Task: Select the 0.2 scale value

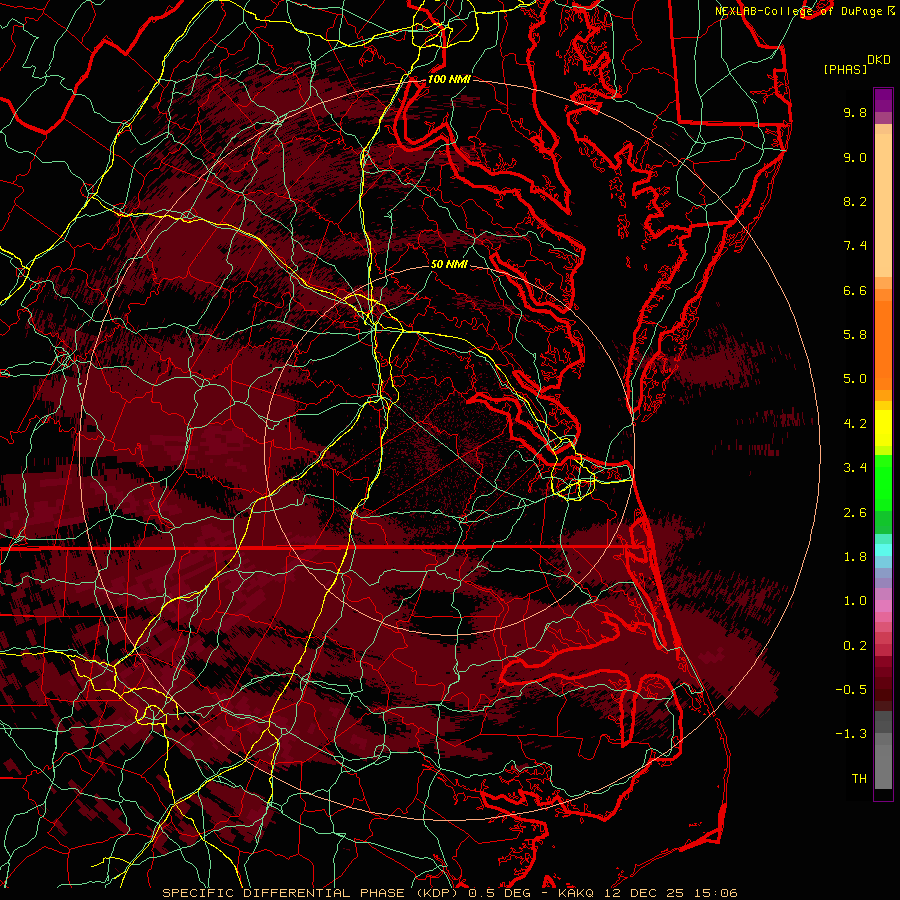Action: 855,646
